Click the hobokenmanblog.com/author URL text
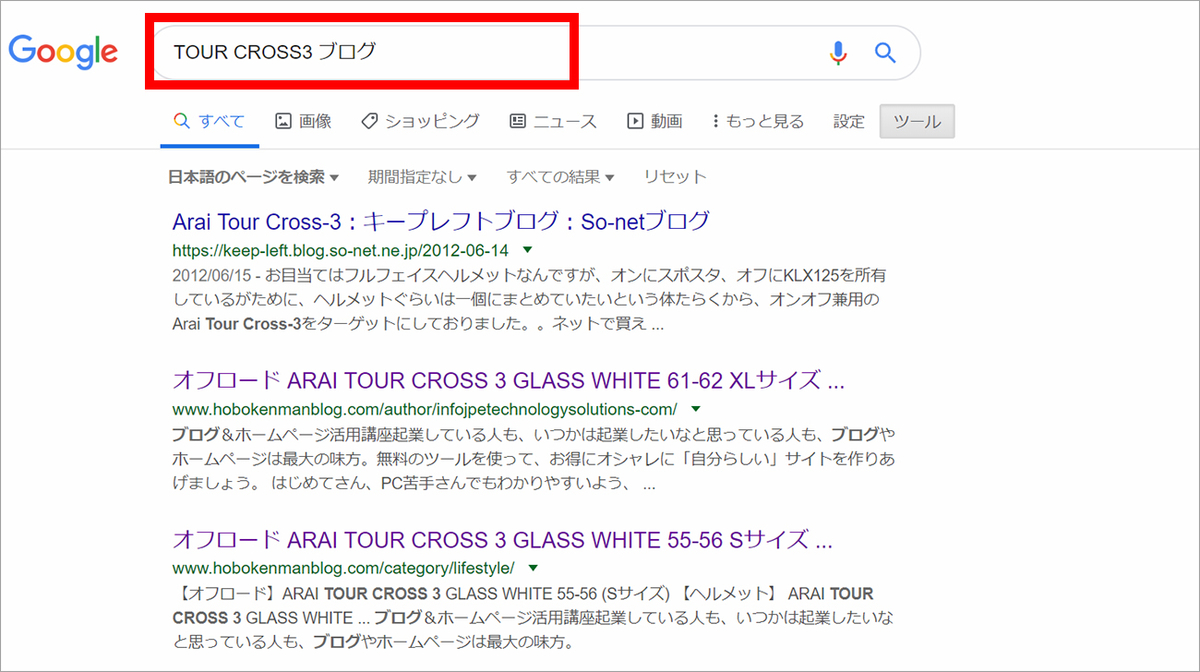This screenshot has height=672, width=1200. tap(425, 409)
